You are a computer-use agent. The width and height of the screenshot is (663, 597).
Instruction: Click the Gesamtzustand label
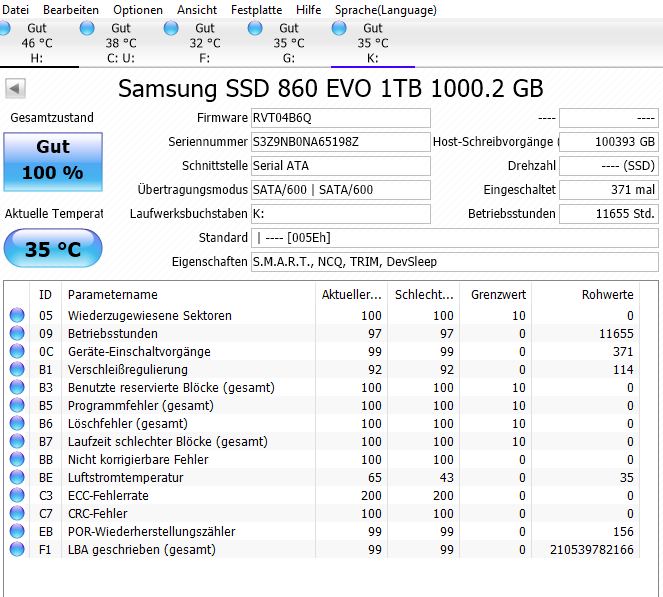point(52,118)
